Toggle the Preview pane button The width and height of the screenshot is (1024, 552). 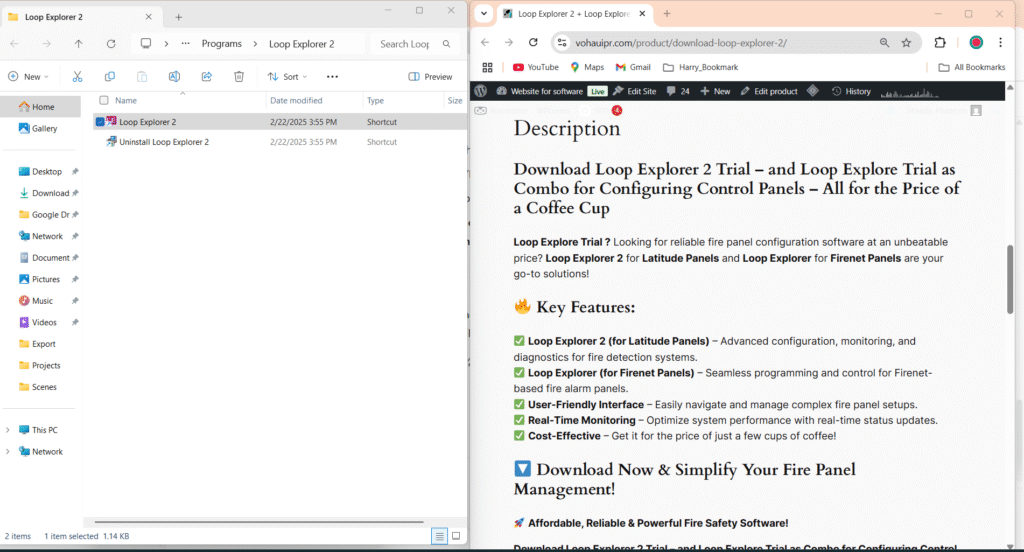click(430, 76)
